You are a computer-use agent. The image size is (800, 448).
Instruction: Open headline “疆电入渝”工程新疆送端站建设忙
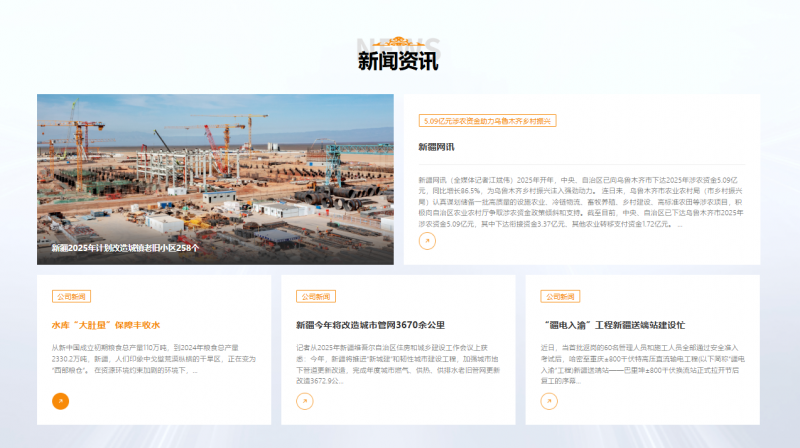pos(613,325)
